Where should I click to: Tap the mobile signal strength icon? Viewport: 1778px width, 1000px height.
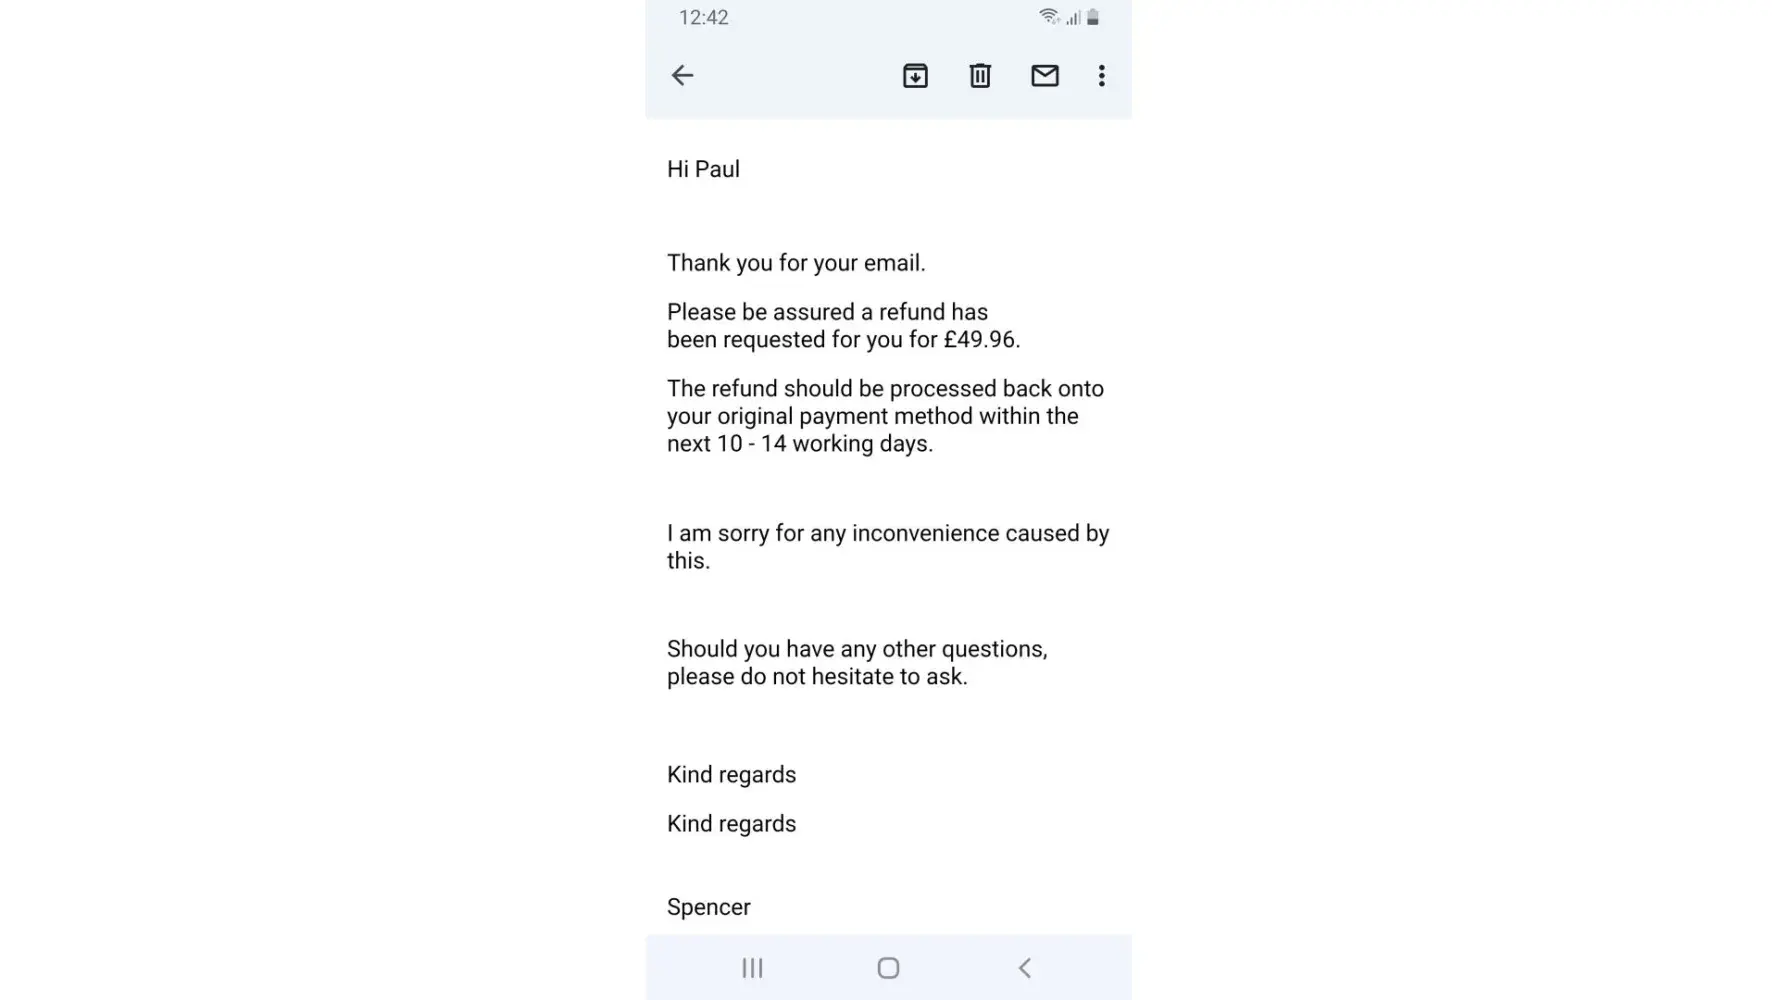click(1073, 17)
